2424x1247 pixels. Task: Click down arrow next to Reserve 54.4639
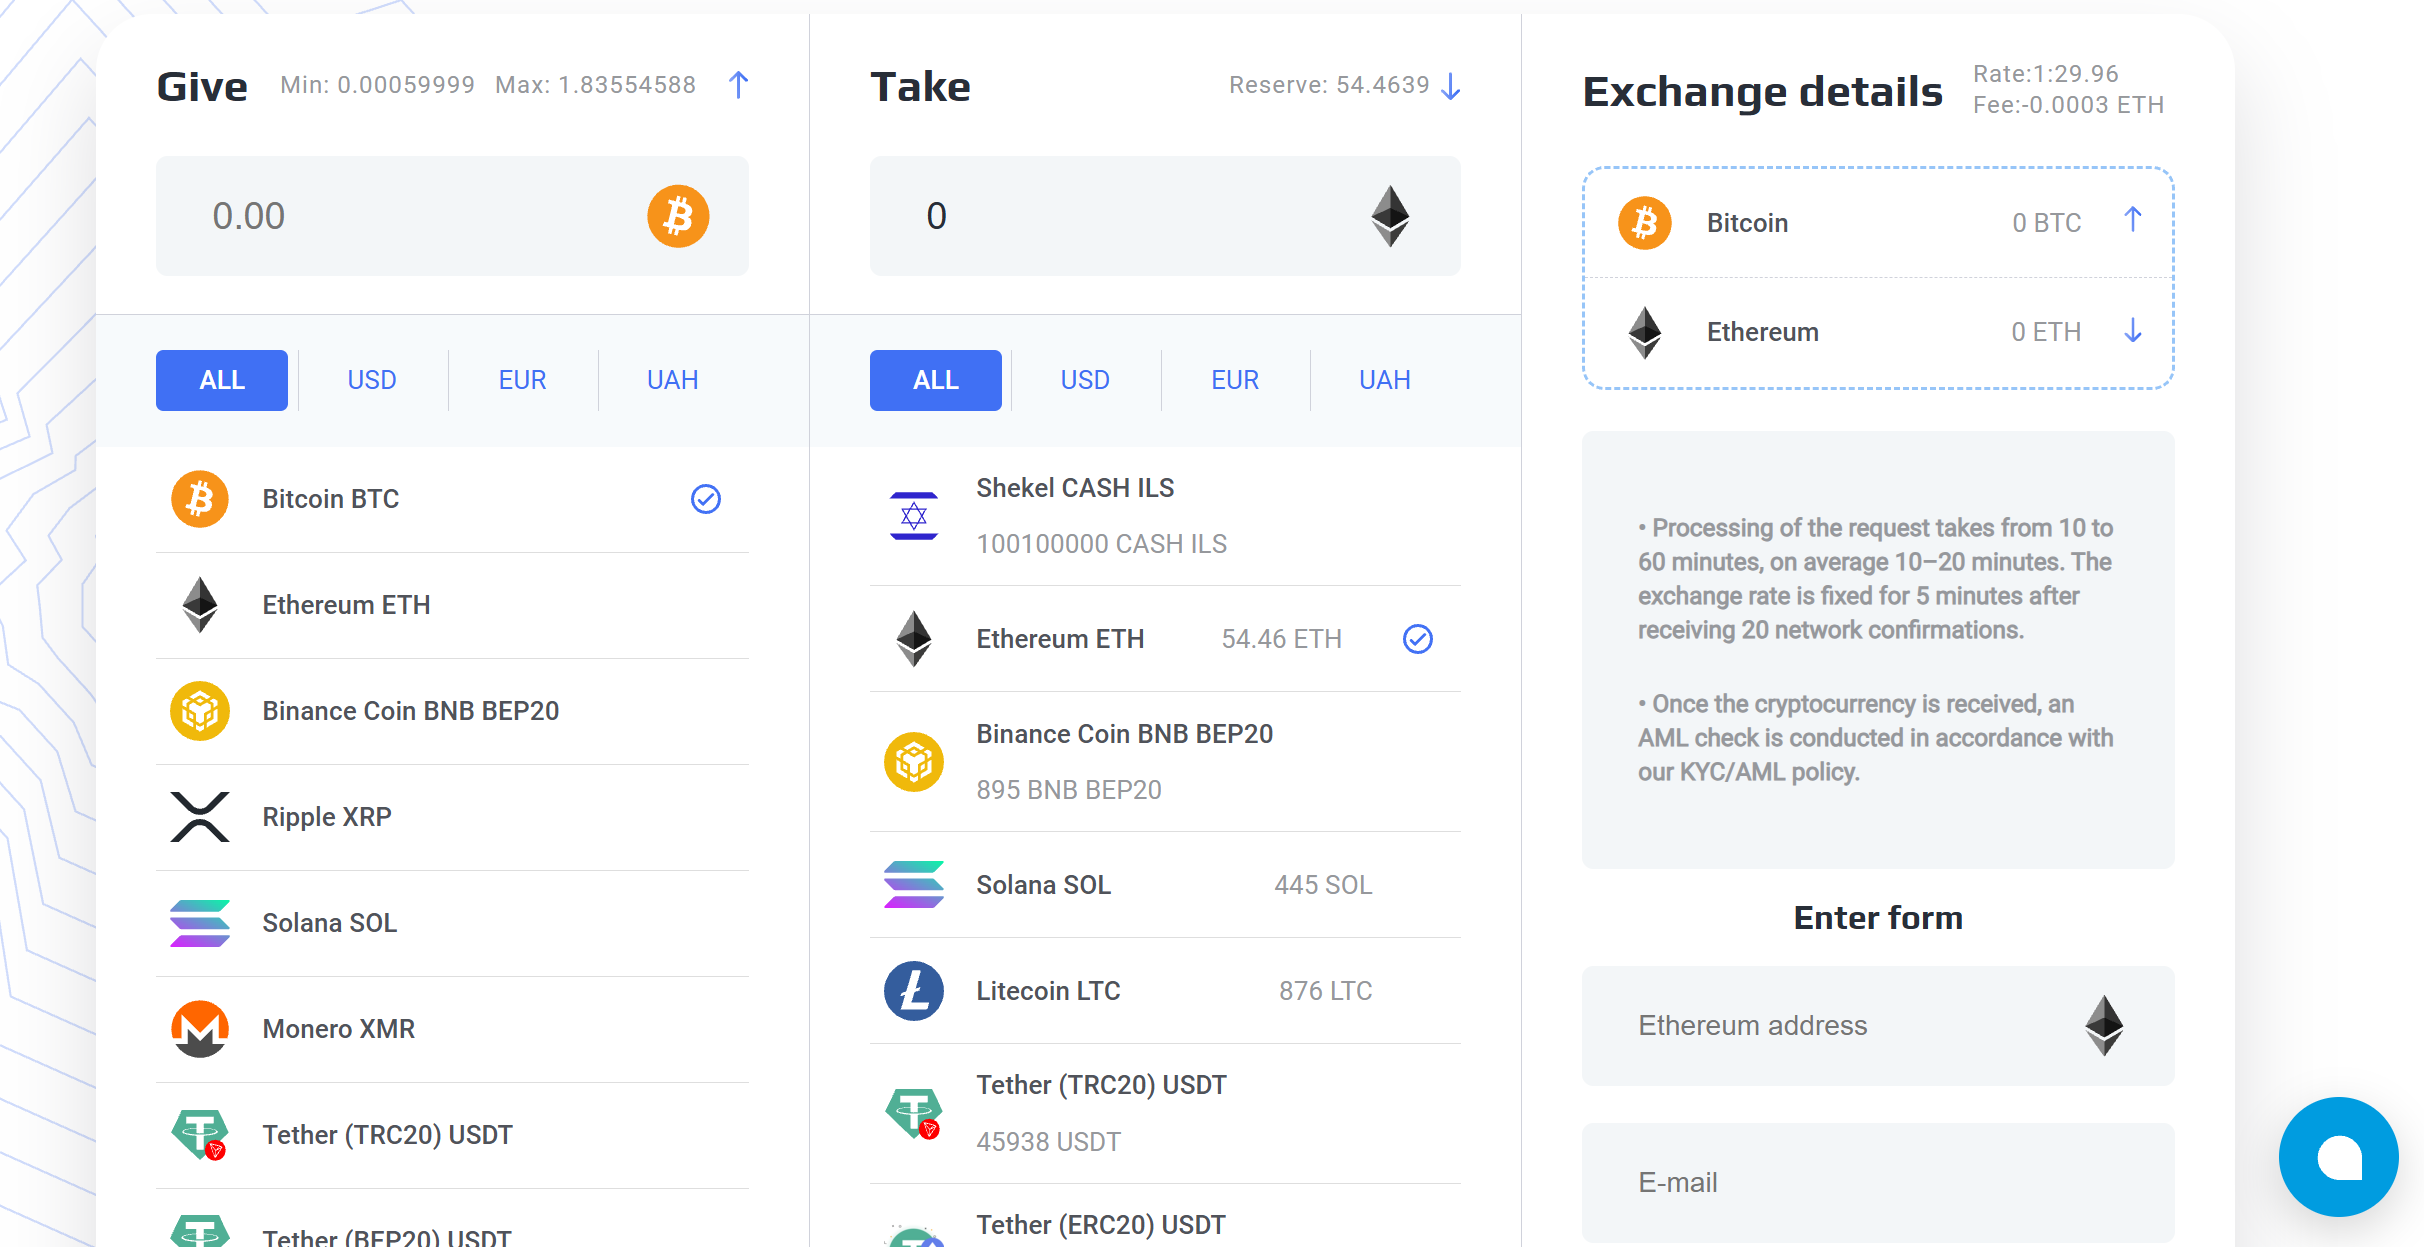coord(1451,87)
